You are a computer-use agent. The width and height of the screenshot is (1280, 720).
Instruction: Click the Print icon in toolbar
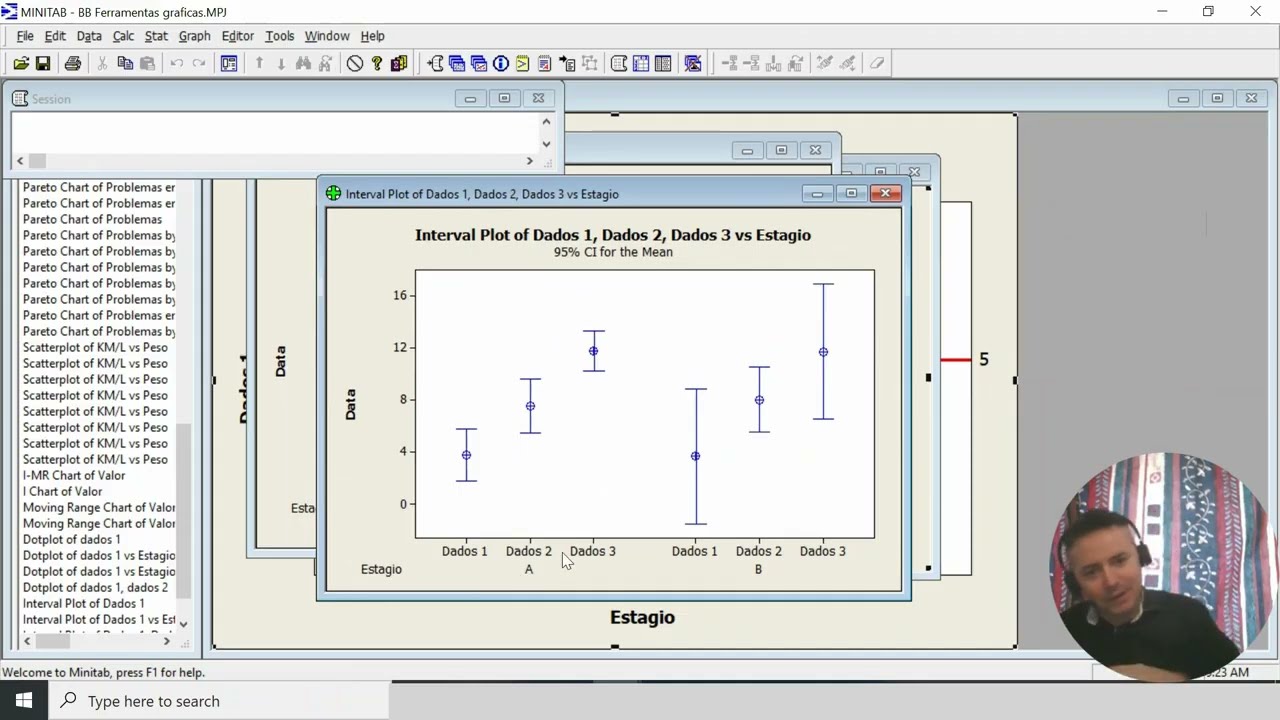point(73,63)
